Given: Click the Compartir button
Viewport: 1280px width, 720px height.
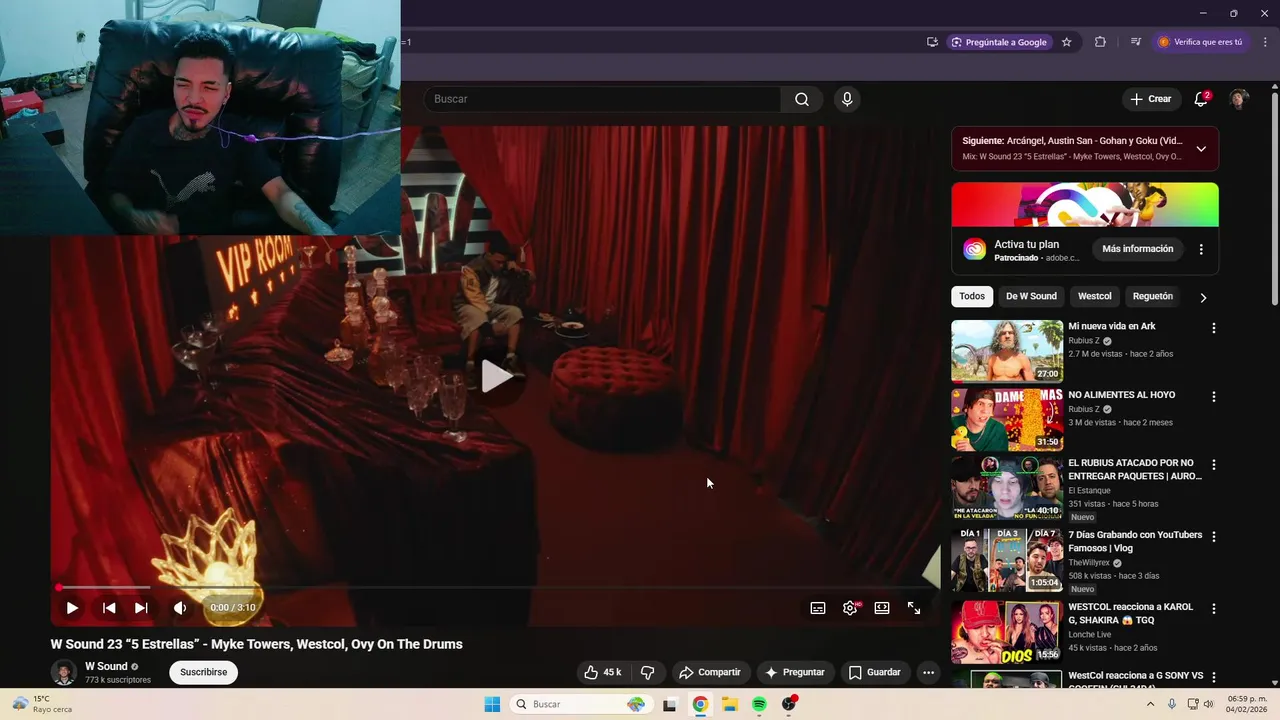Looking at the screenshot, I should point(709,672).
